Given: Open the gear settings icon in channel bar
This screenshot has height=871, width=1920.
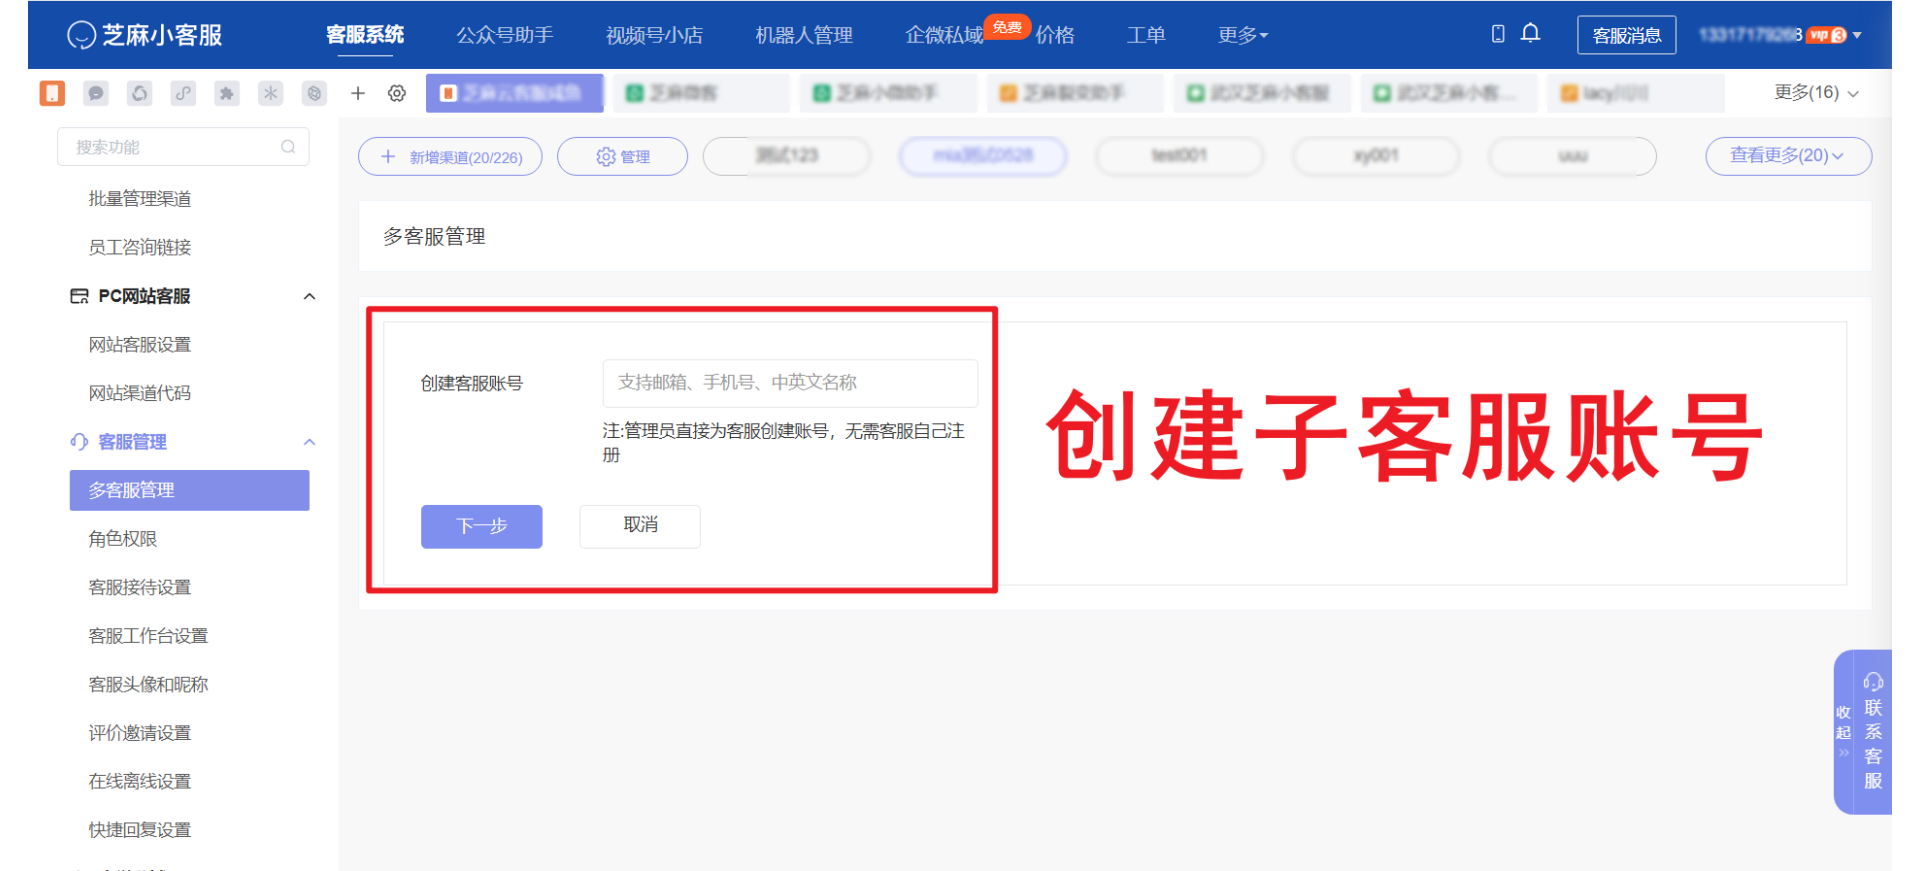Looking at the screenshot, I should coord(397,93).
